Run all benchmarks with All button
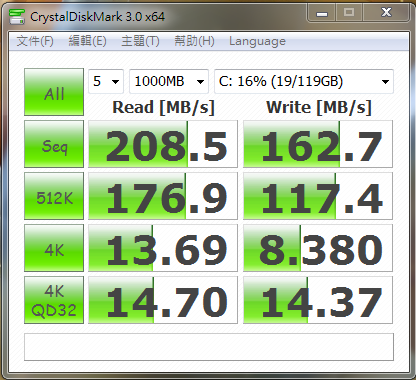Viewport: 416px width, 380px height. (54, 92)
